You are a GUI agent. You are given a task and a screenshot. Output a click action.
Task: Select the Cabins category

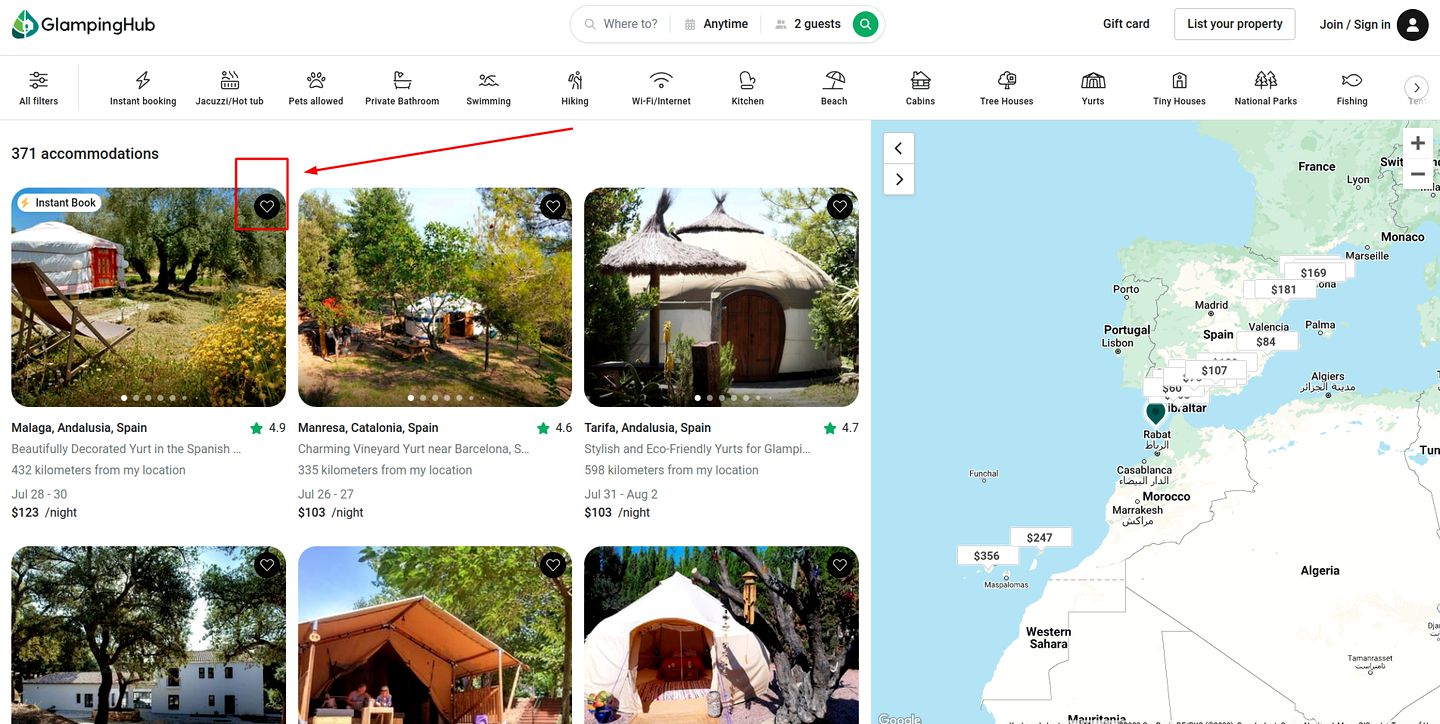pyautogui.click(x=920, y=88)
